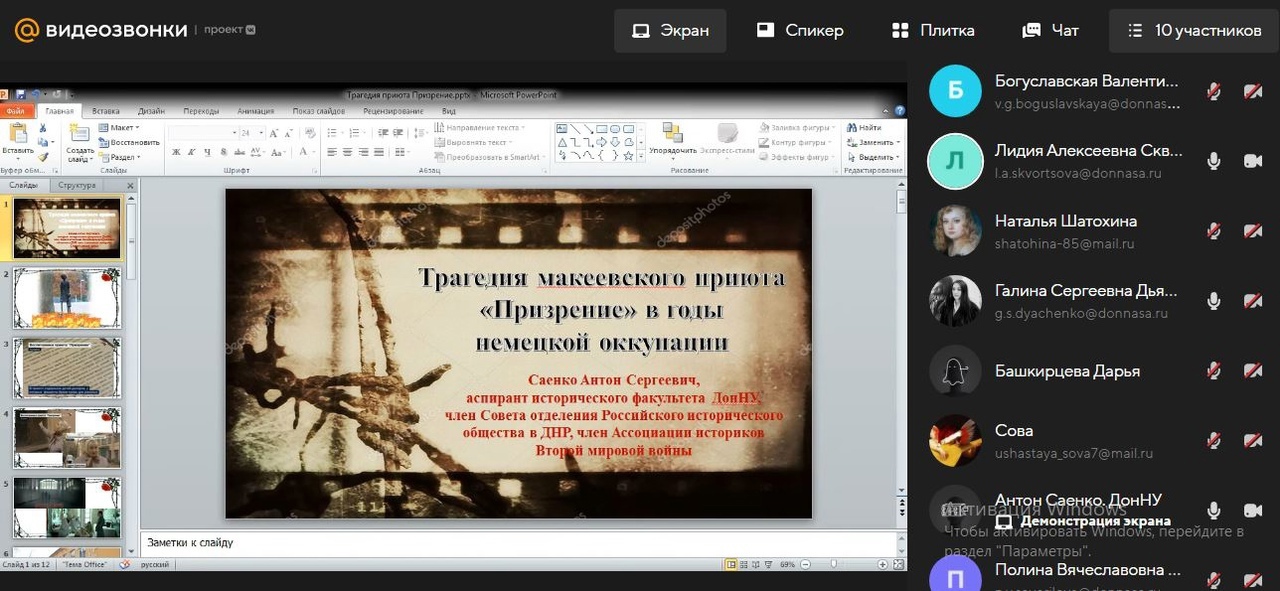The height and width of the screenshot is (591, 1280).
Task: Click the justify text icon
Action: tap(380, 153)
